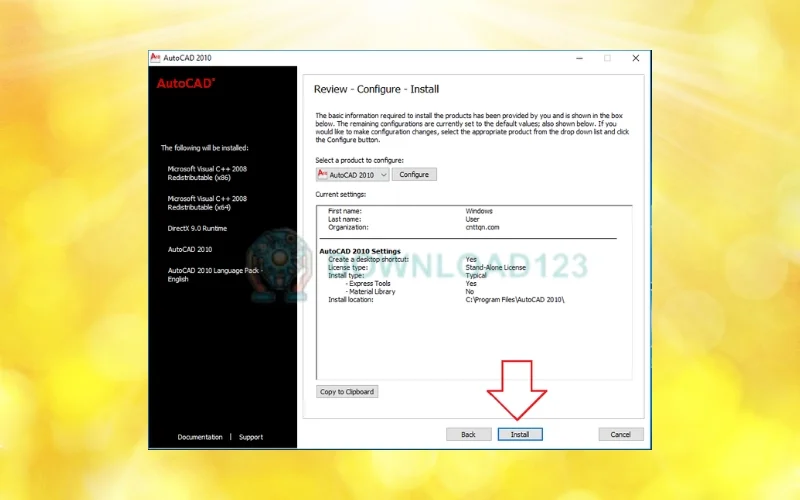Close the installer with the X button
The height and width of the screenshot is (500, 800).
[635, 58]
